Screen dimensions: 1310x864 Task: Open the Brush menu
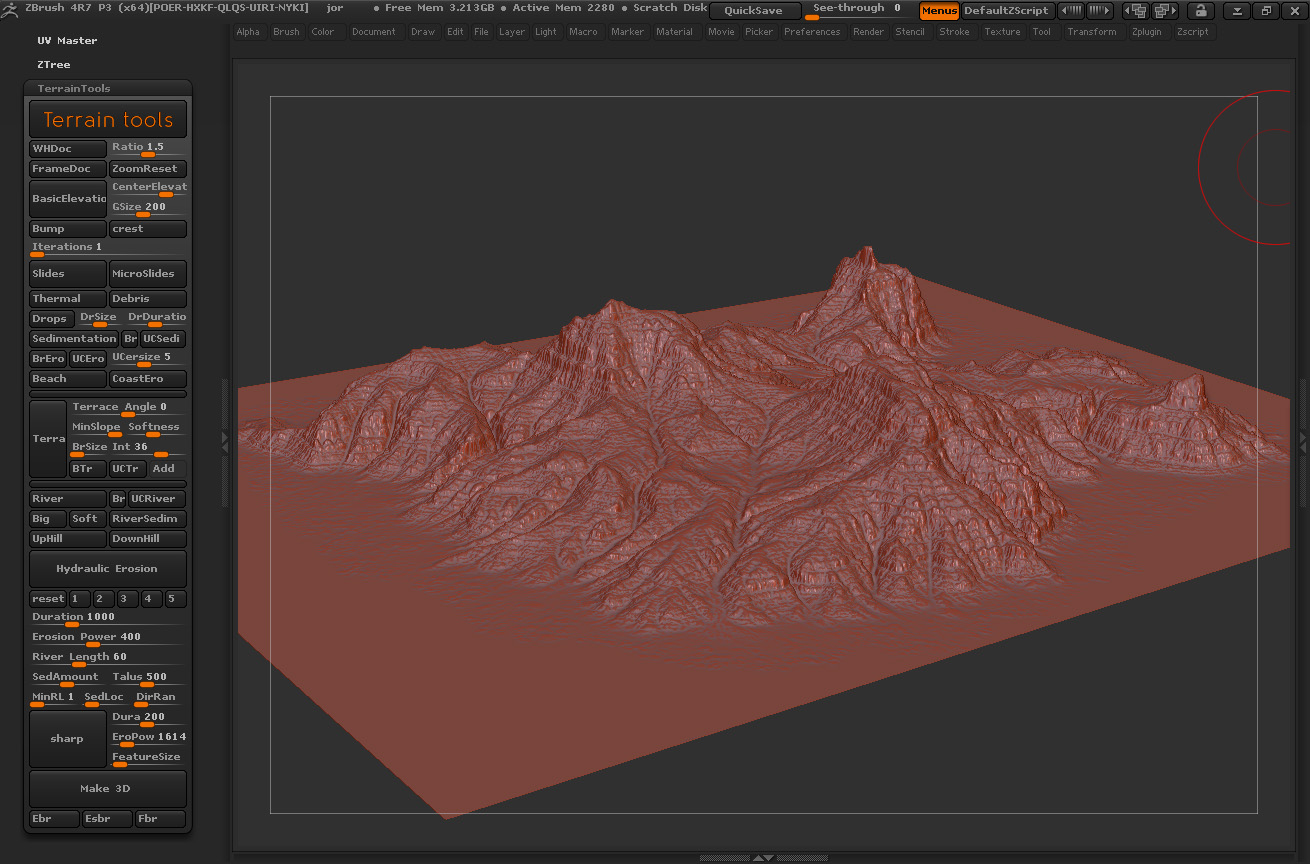[x=287, y=32]
